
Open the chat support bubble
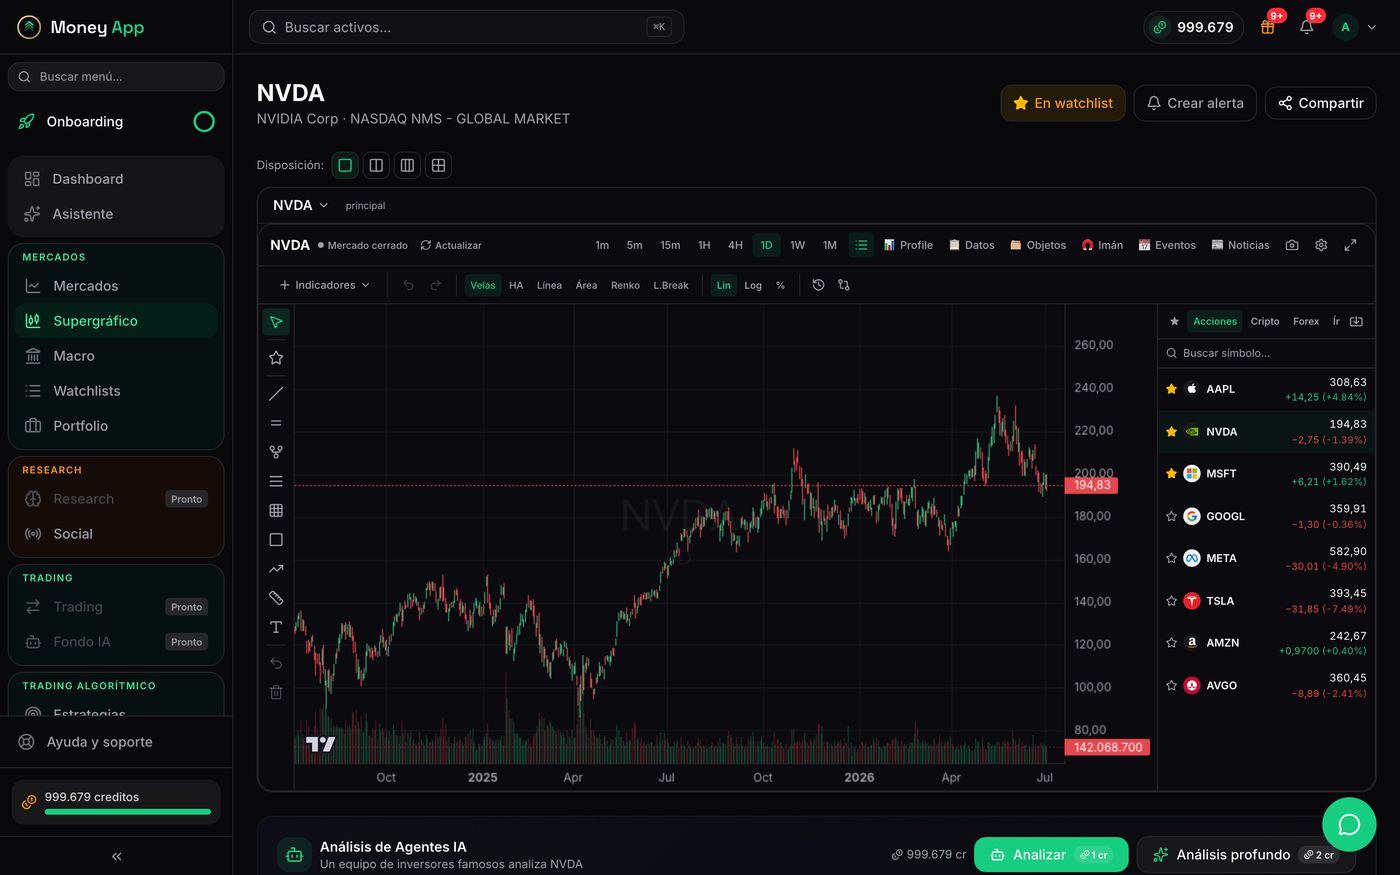[x=1349, y=824]
